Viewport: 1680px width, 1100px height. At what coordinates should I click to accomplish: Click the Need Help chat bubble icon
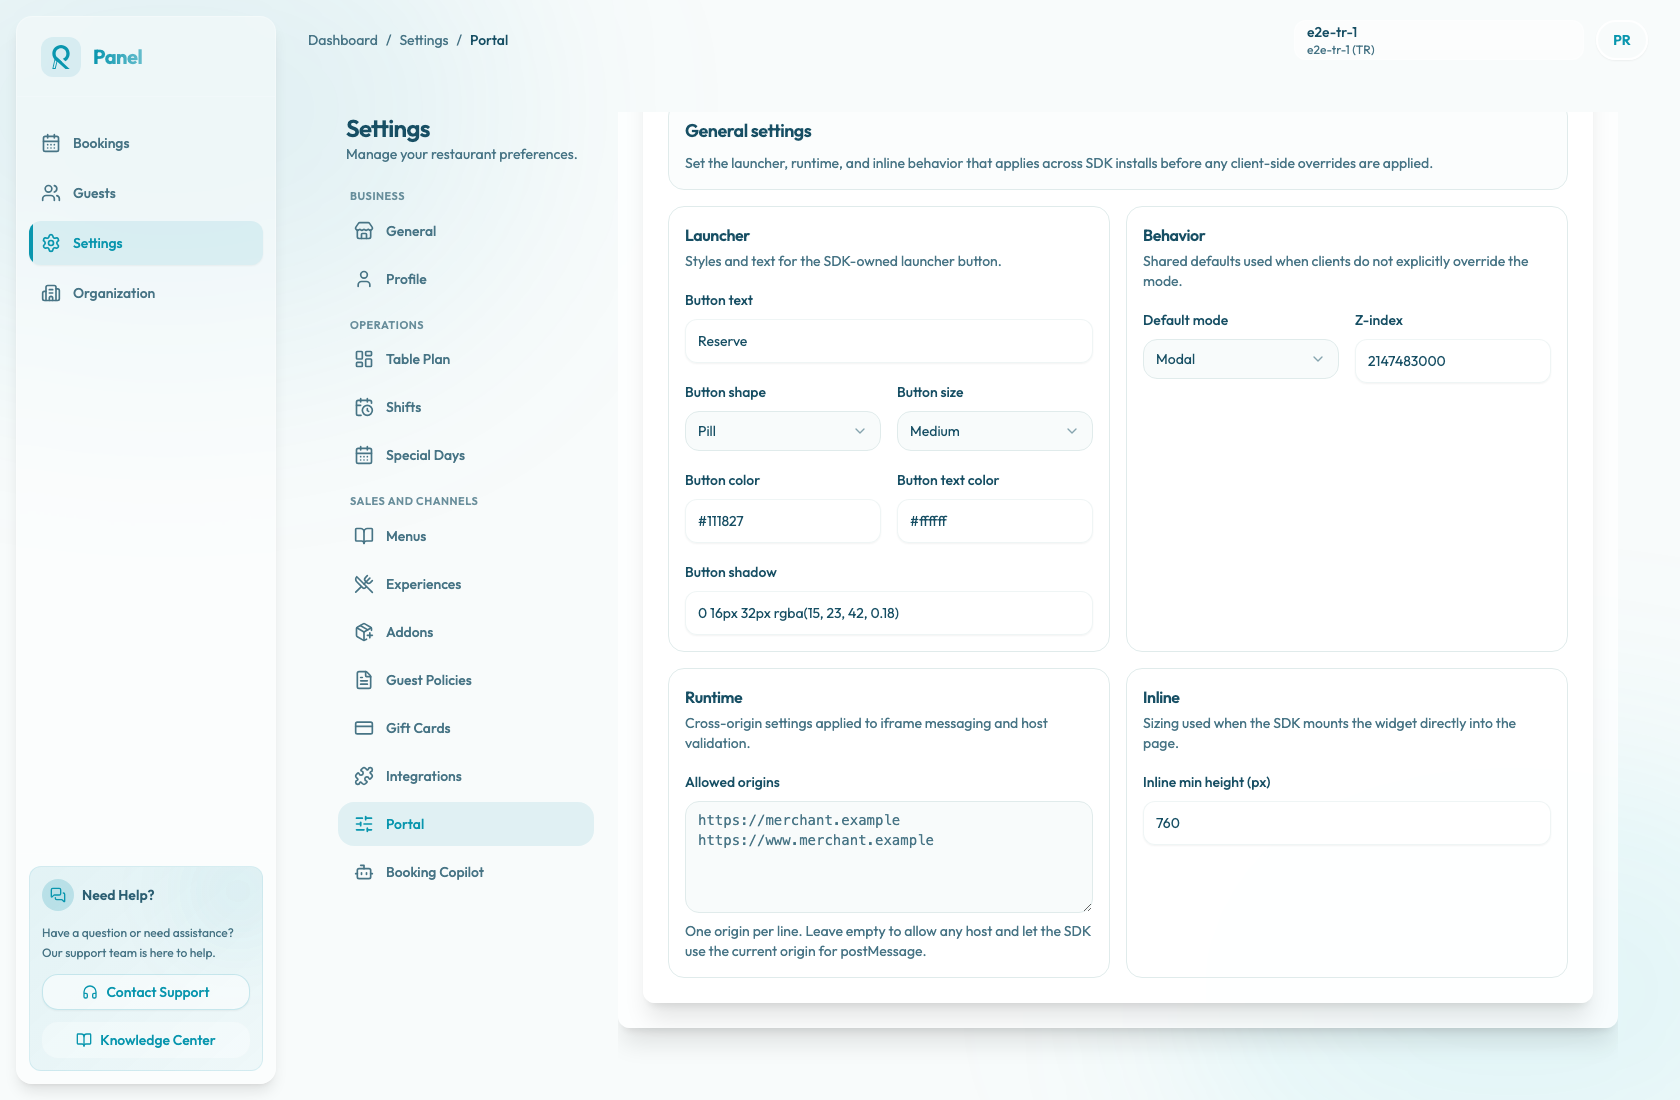(58, 895)
